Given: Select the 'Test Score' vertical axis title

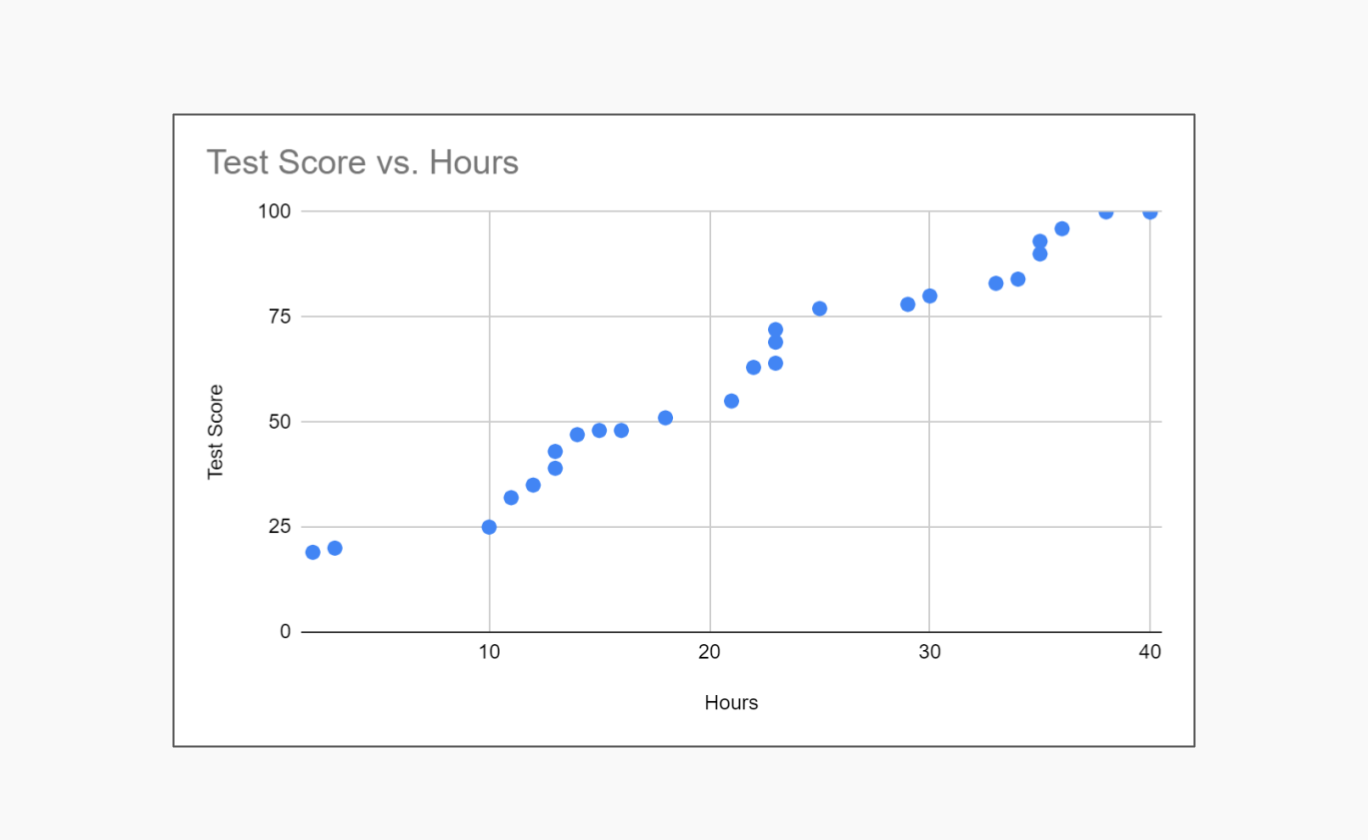Looking at the screenshot, I should (x=215, y=432).
